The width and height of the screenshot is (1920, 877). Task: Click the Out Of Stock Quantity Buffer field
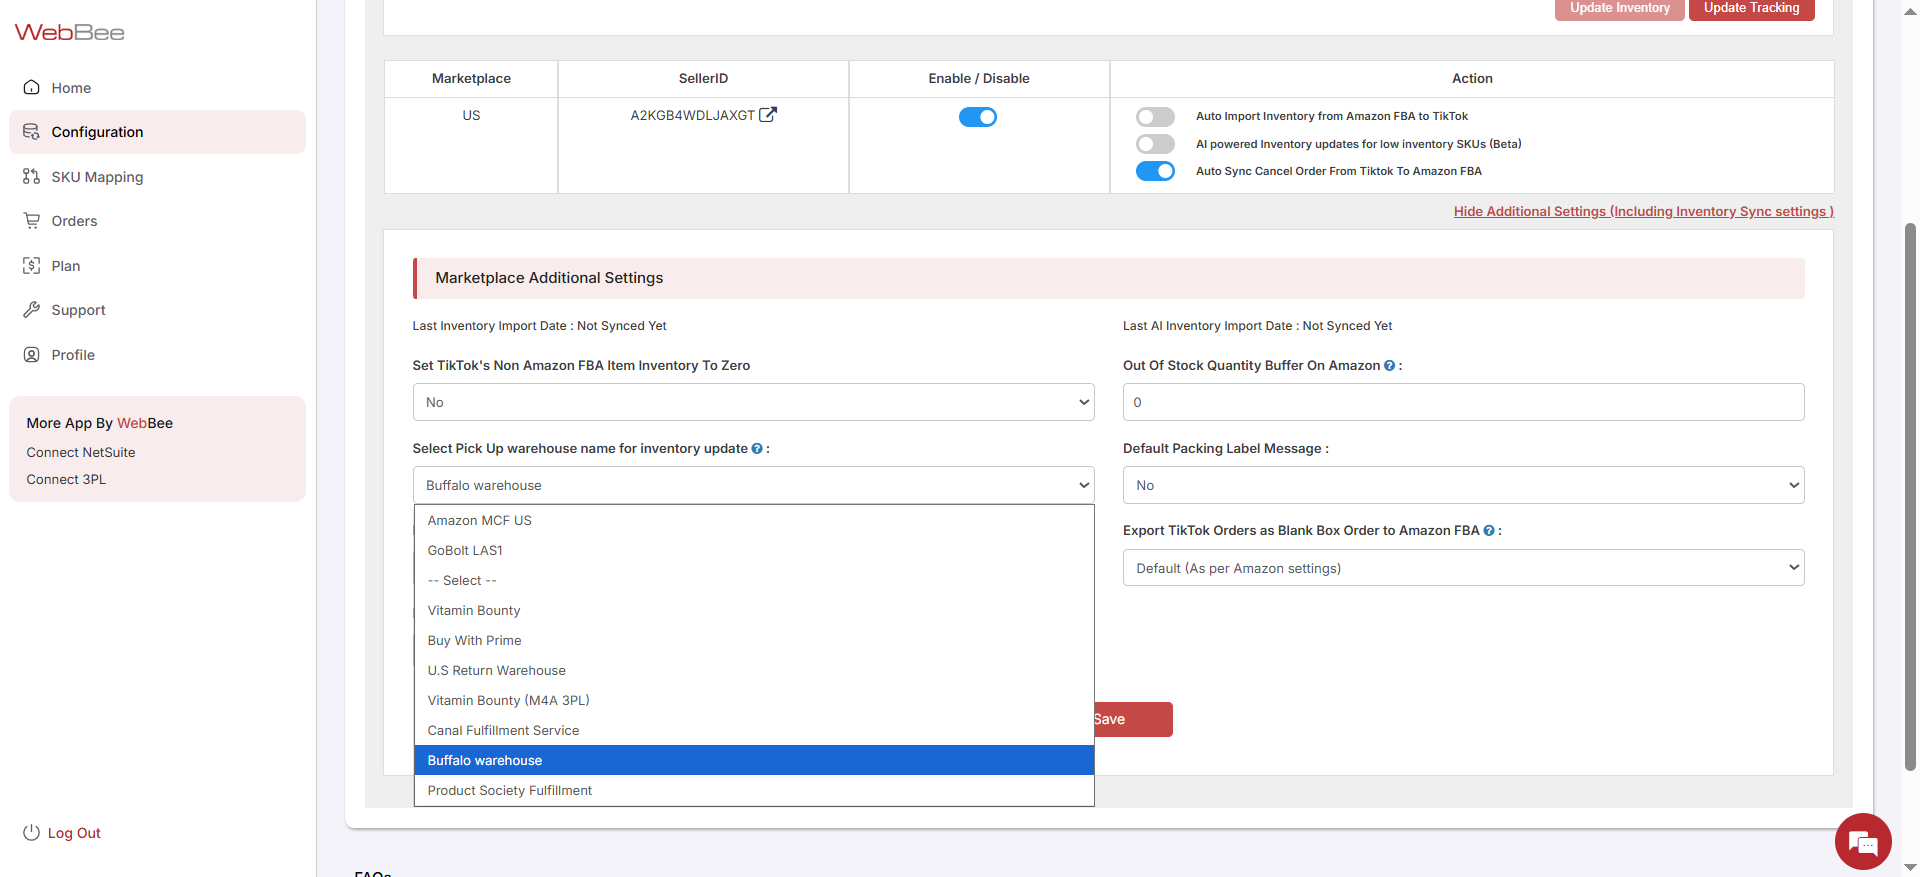click(1463, 402)
